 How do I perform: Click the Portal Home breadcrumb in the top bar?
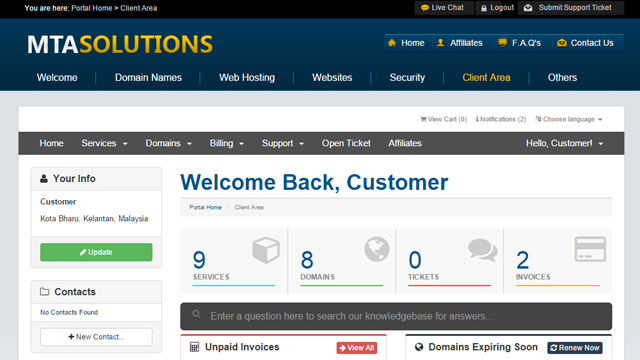tap(91, 8)
